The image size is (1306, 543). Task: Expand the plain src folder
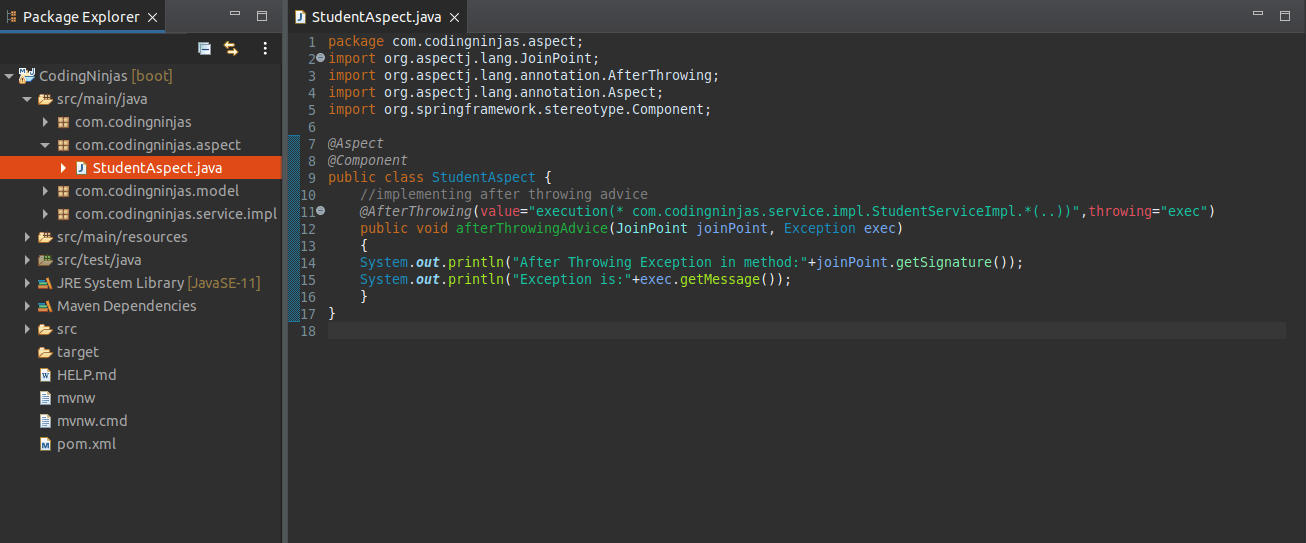pos(27,329)
